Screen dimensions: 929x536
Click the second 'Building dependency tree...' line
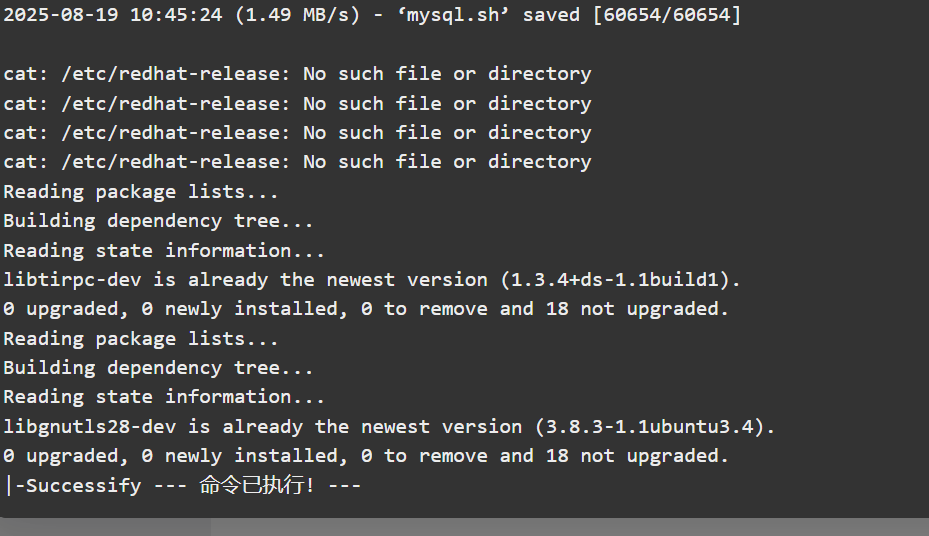tap(158, 368)
